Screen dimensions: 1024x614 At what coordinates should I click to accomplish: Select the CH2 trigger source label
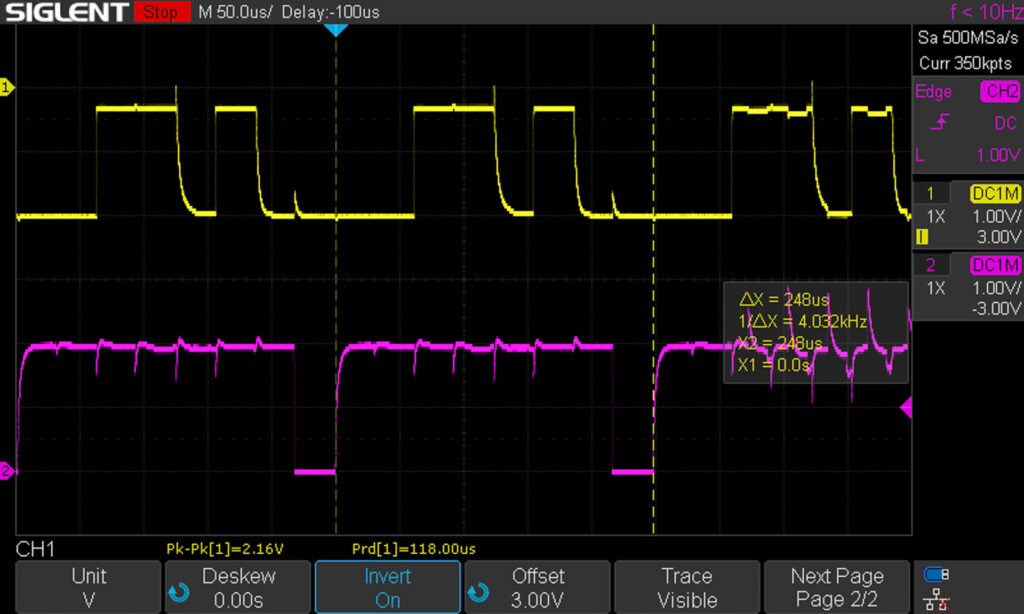(x=1000, y=91)
